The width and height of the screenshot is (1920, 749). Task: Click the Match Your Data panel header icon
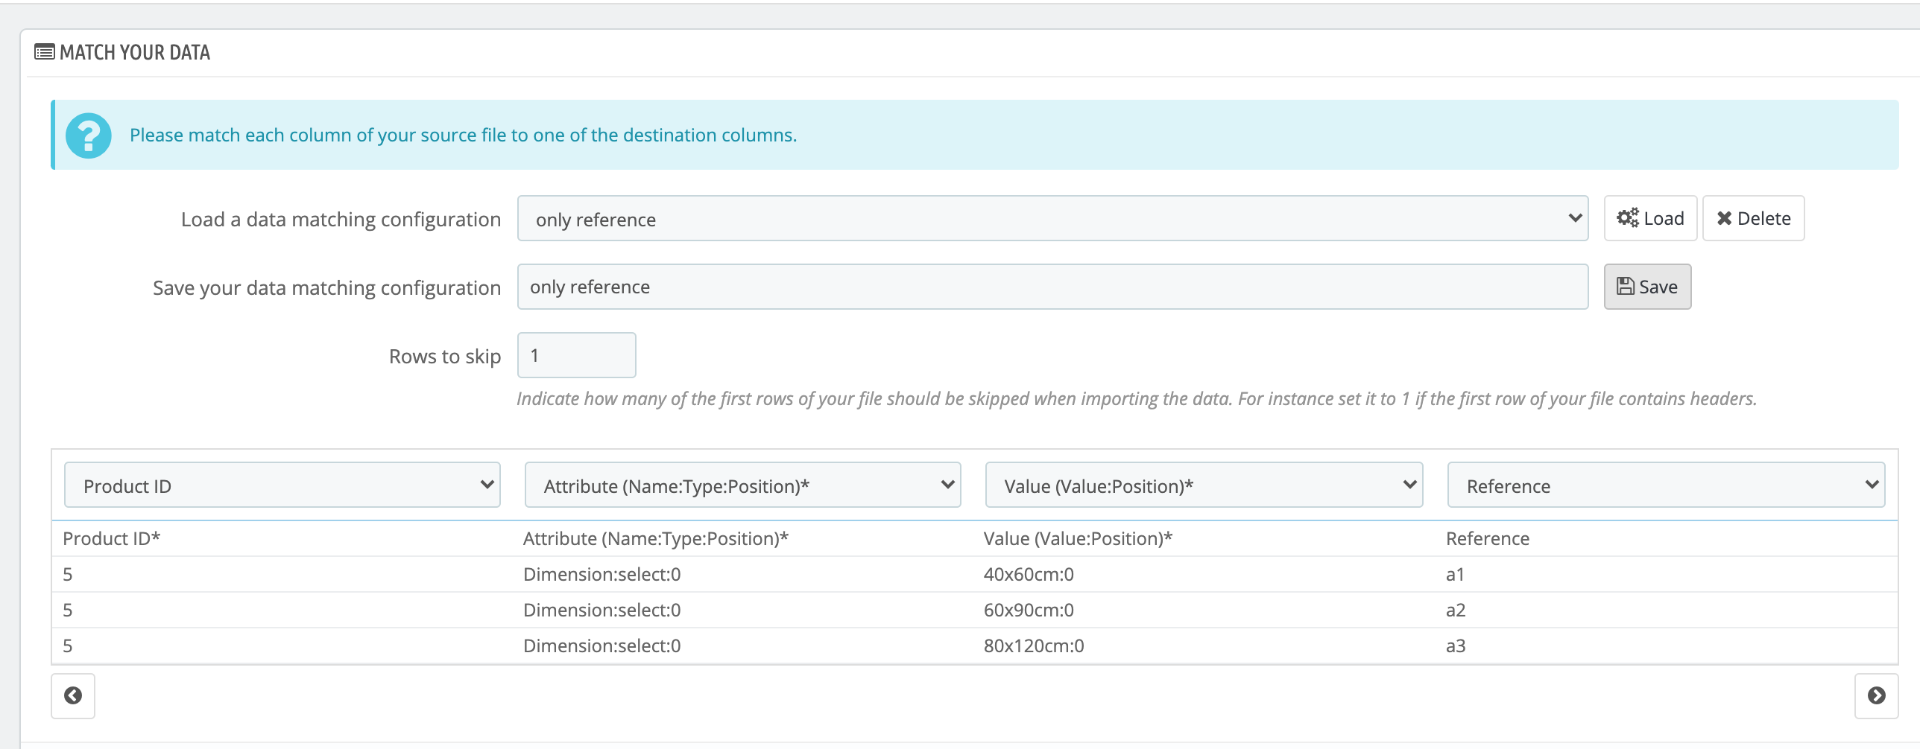(x=44, y=52)
